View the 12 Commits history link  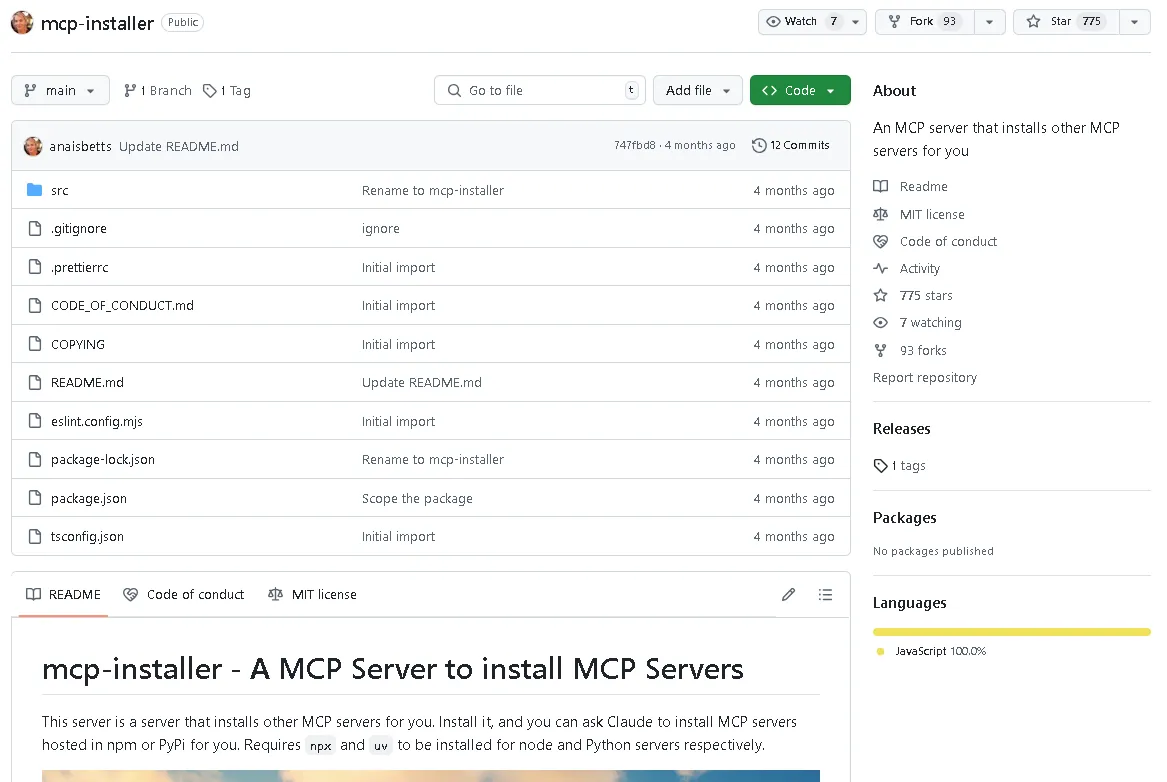(791, 146)
